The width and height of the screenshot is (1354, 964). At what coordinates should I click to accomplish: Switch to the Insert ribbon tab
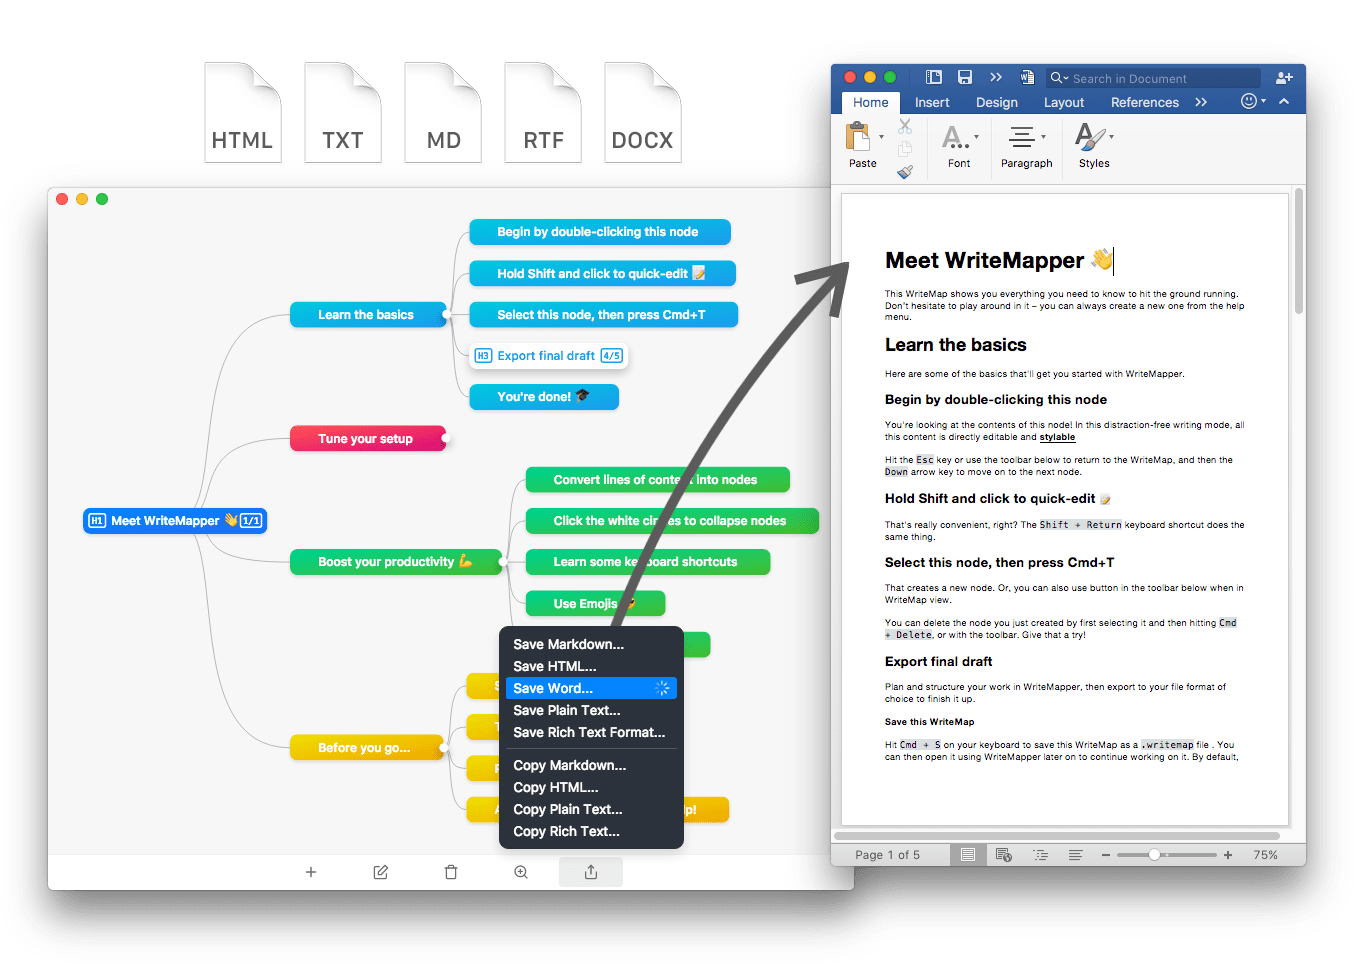pos(932,102)
